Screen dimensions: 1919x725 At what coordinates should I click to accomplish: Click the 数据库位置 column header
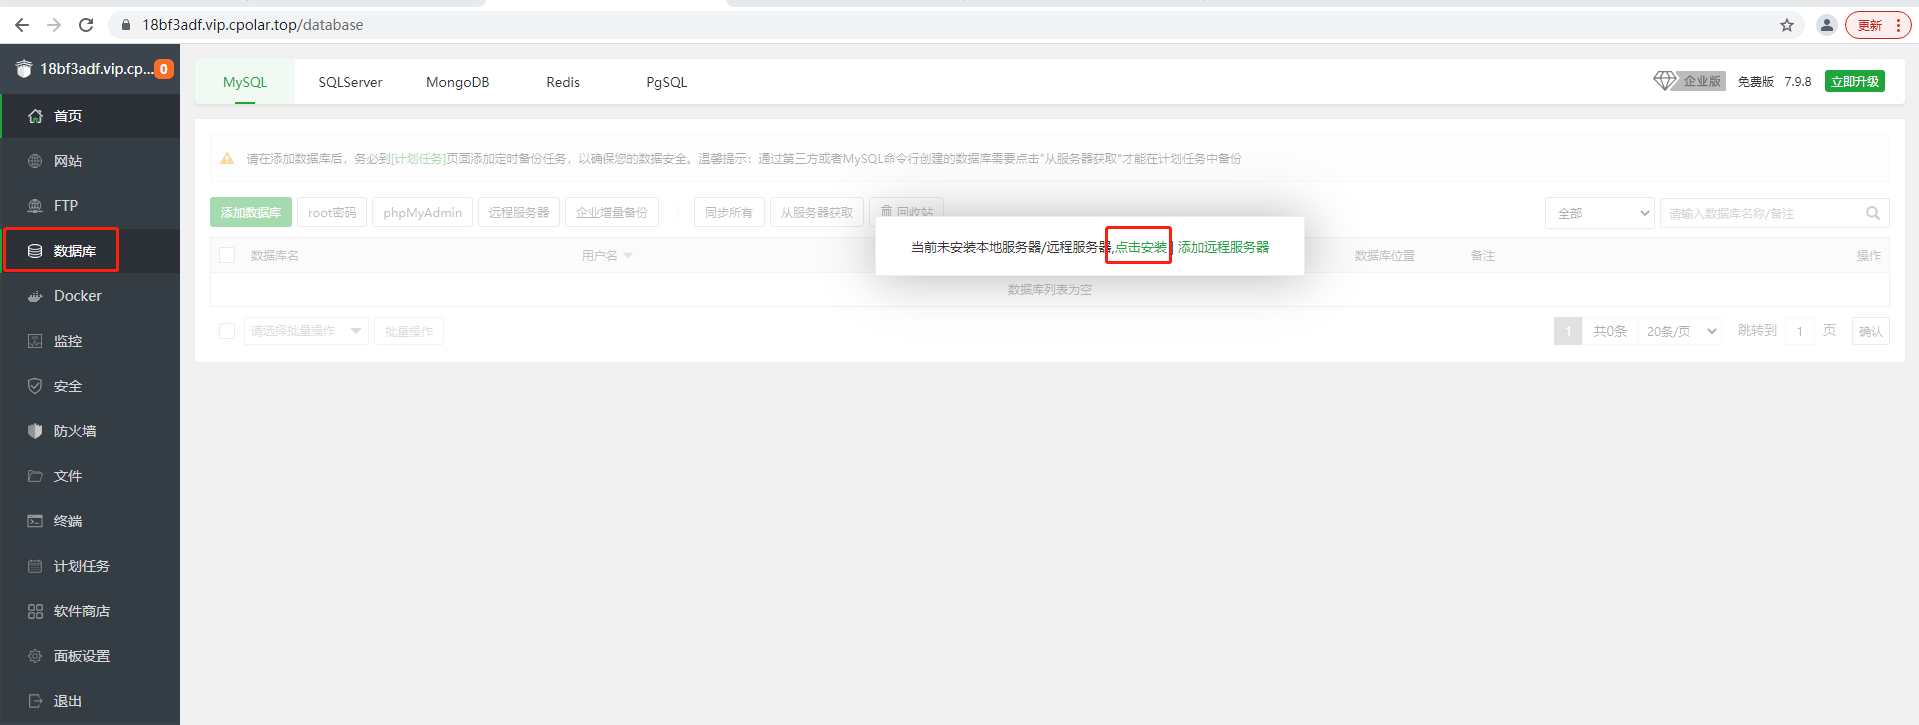pos(1385,256)
